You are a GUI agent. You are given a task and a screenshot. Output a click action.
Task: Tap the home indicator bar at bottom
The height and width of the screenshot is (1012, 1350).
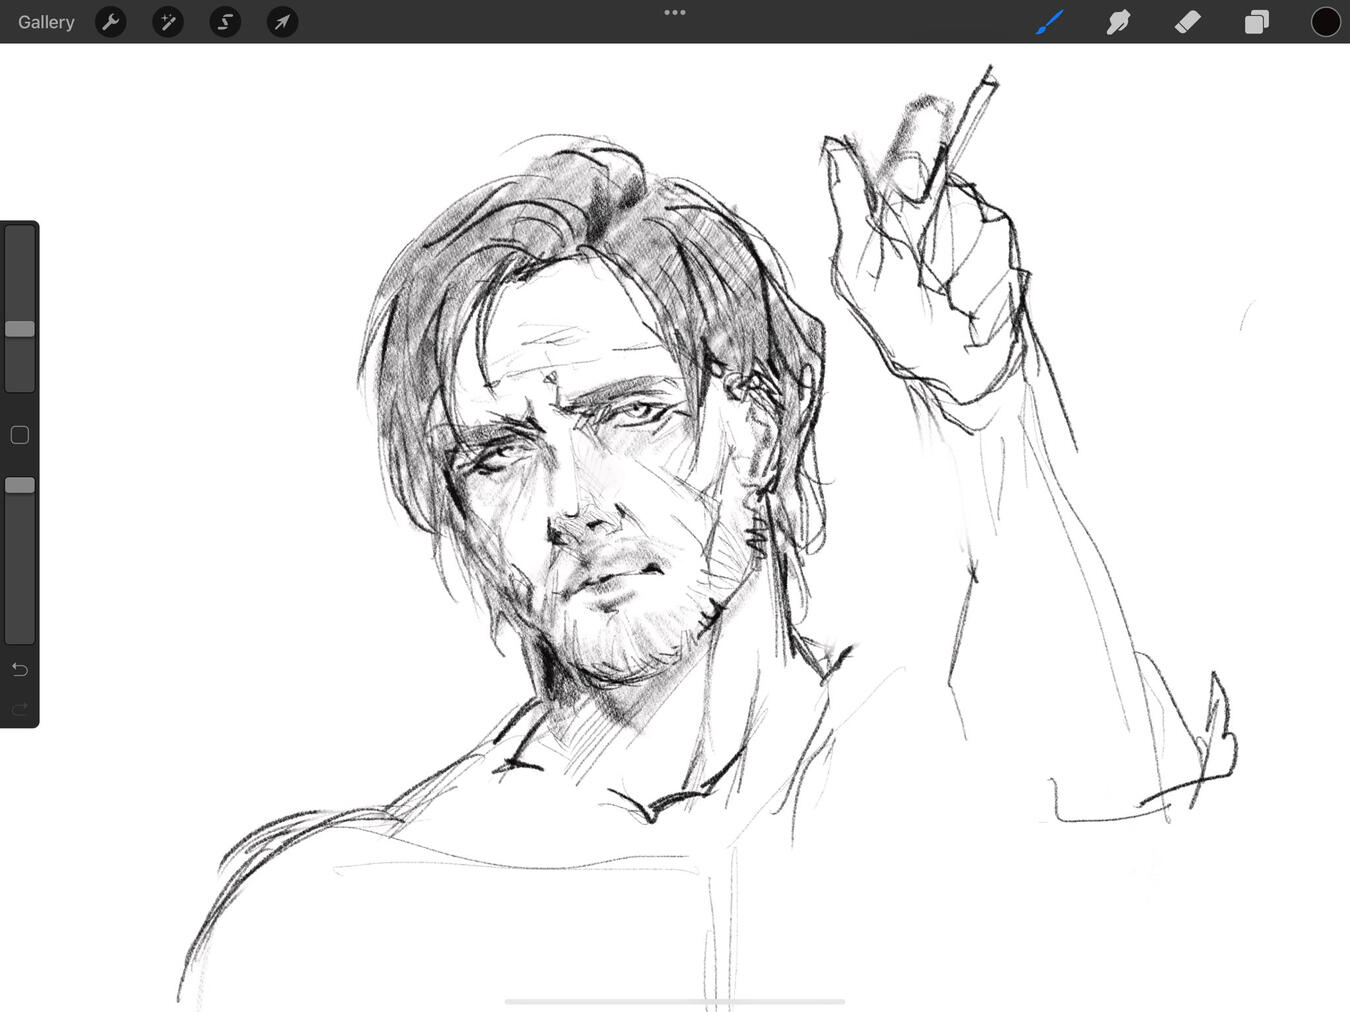tap(675, 1001)
